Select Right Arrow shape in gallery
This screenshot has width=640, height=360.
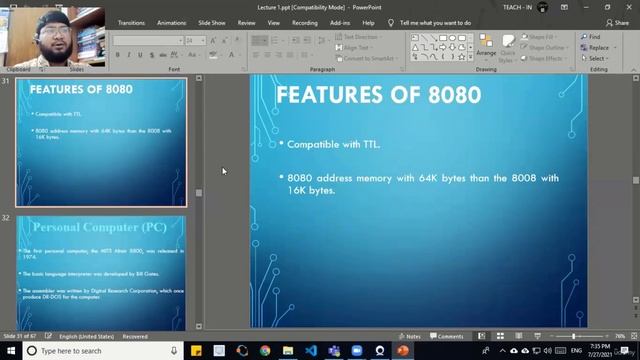pos(443,47)
